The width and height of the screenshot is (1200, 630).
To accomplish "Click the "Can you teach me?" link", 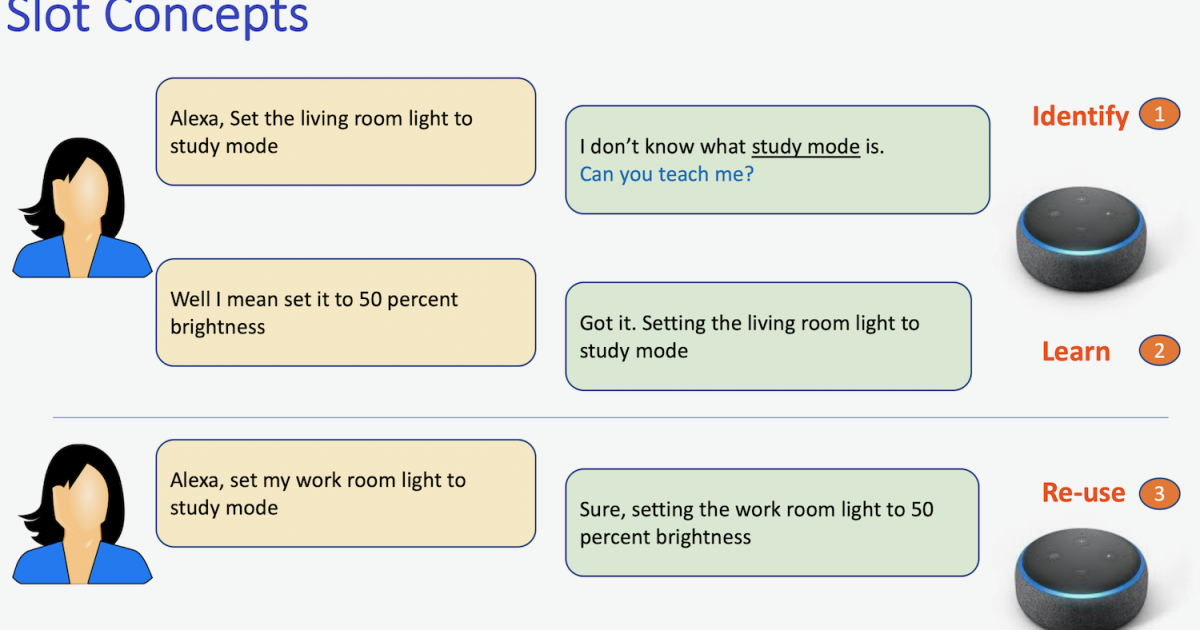I will click(x=666, y=174).
